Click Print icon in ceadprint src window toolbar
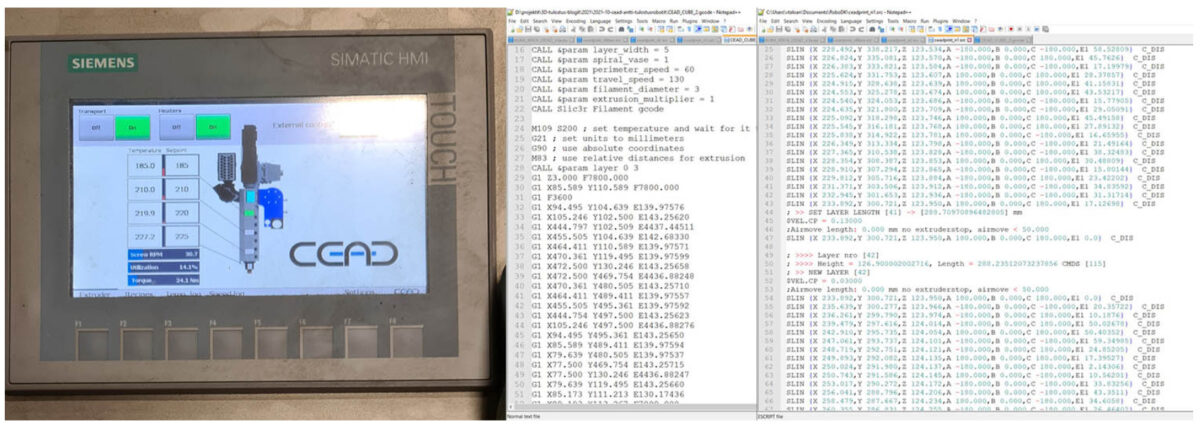Image resolution: width=1200 pixels, height=428 pixels. (x=813, y=29)
